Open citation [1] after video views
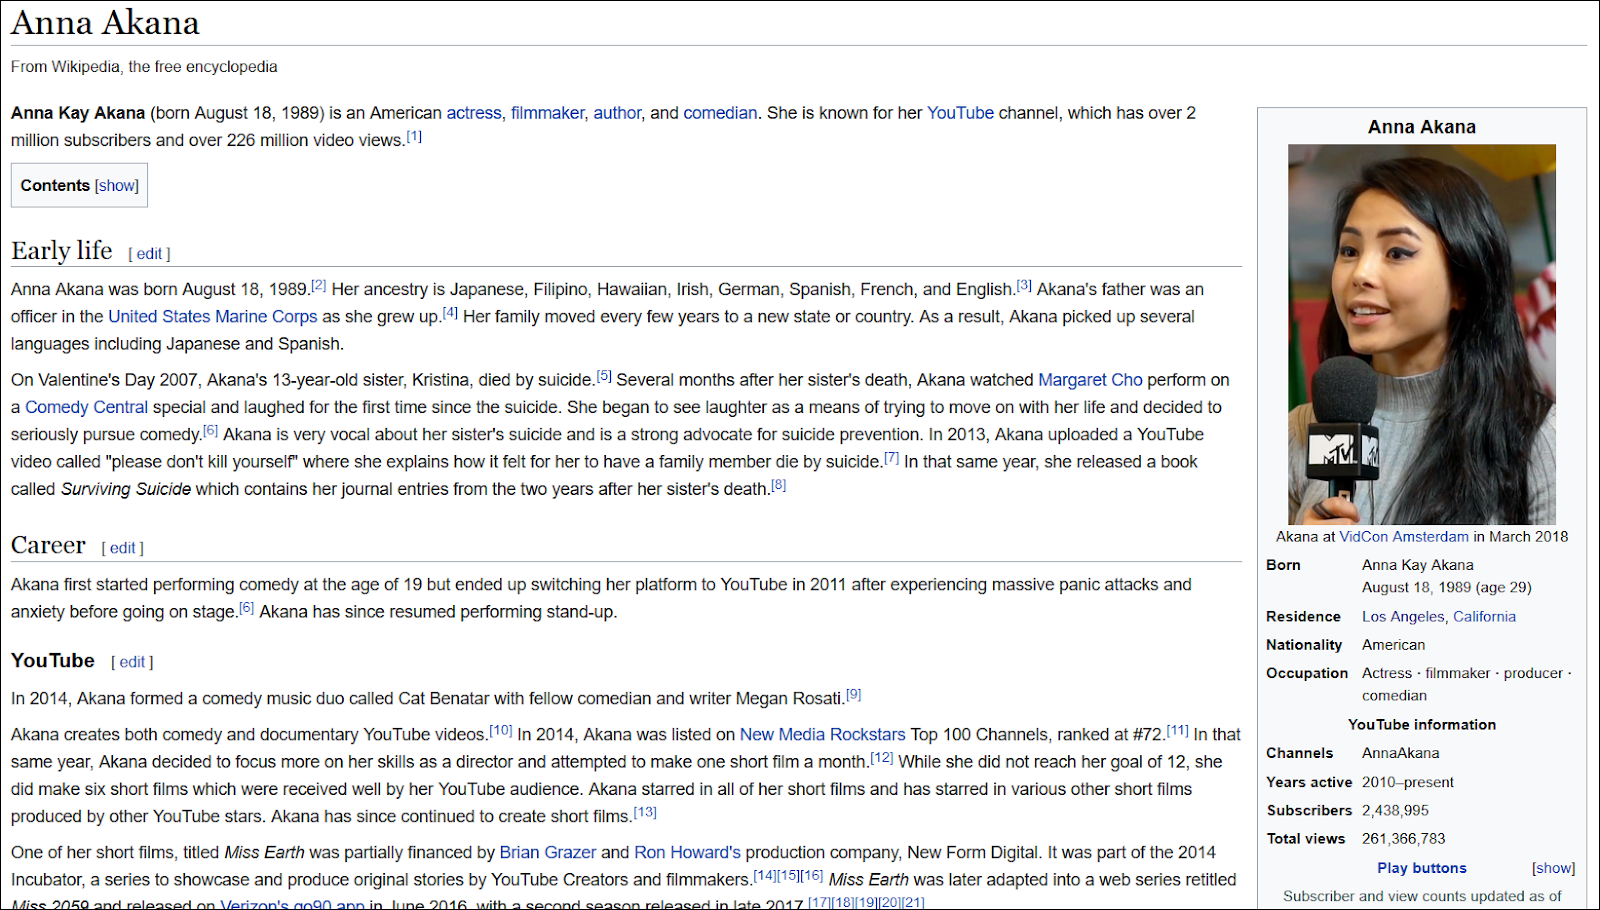Image resolution: width=1600 pixels, height=910 pixels. [414, 137]
